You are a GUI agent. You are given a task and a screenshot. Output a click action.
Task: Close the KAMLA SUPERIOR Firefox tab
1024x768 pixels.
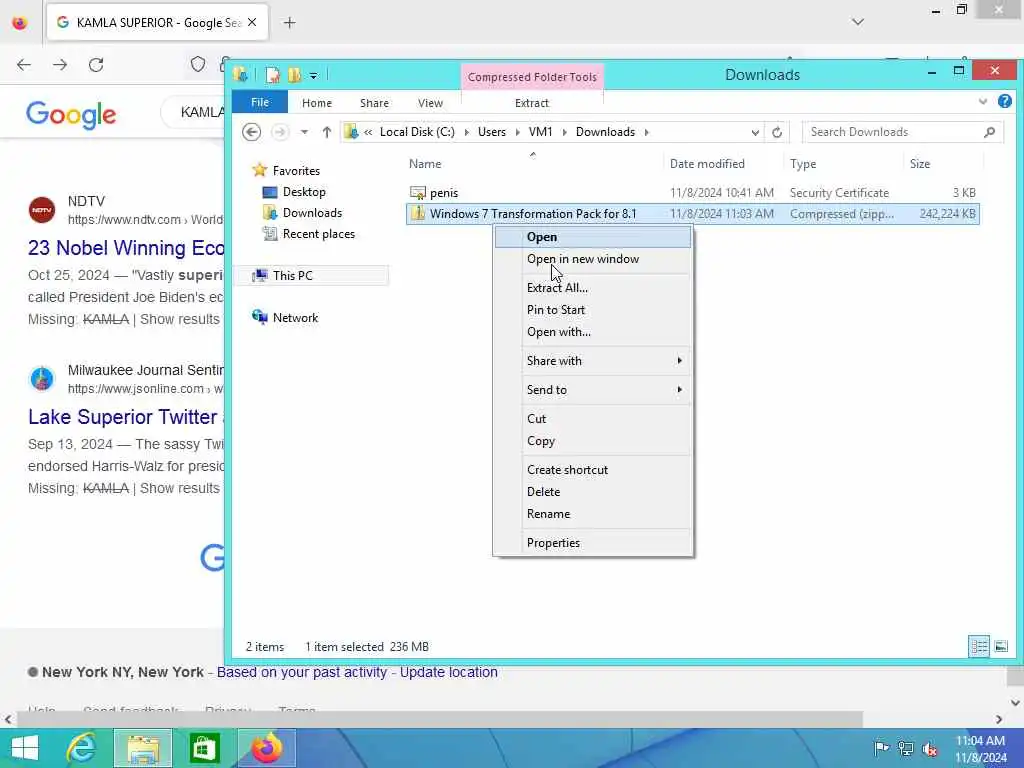tap(252, 23)
